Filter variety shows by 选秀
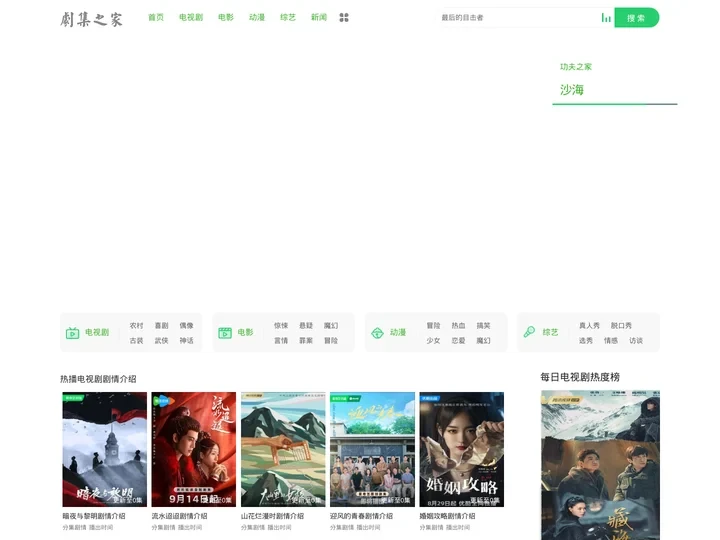This screenshot has height=540, width=720. click(x=585, y=341)
